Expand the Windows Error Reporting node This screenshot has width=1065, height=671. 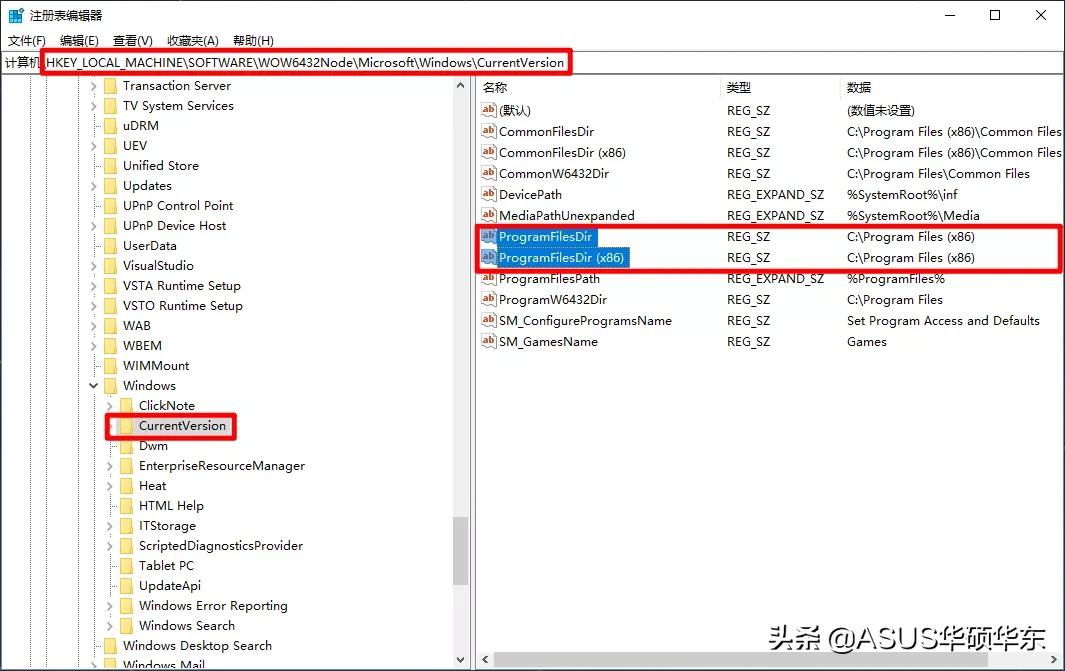pyautogui.click(x=108, y=605)
